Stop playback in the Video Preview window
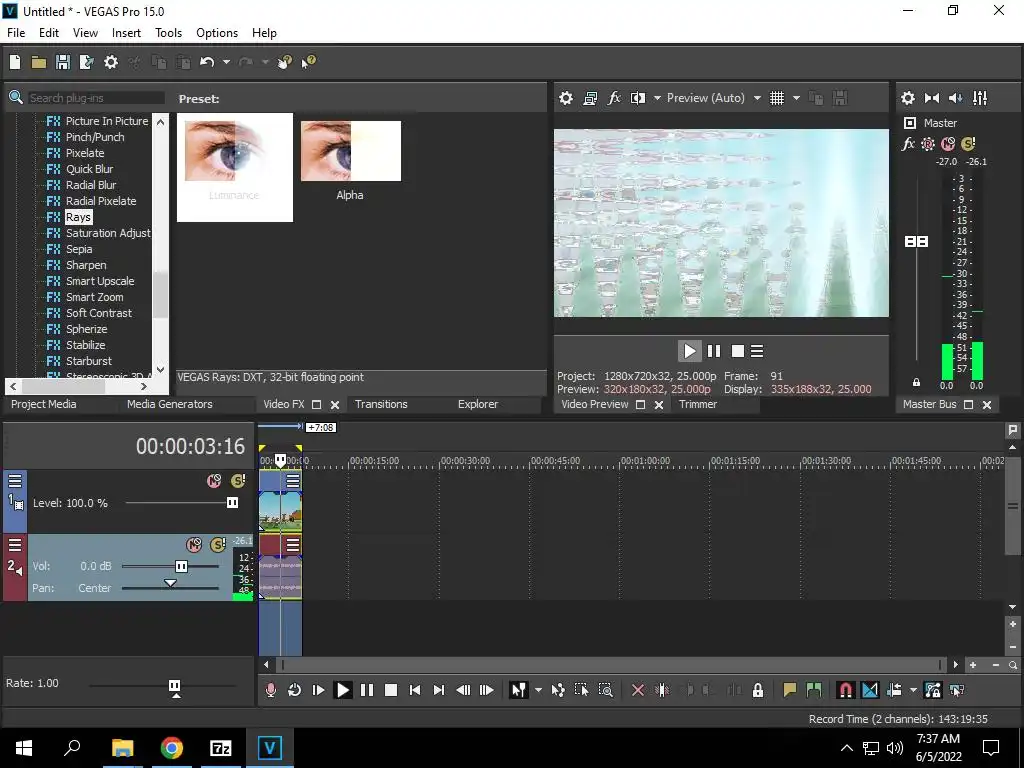 point(738,351)
